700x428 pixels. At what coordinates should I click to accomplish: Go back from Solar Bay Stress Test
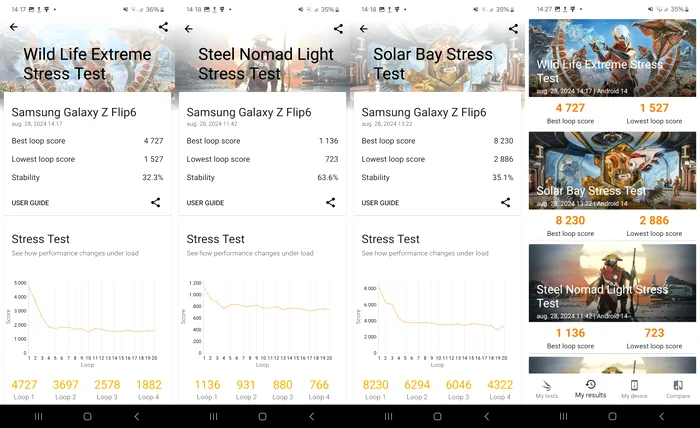[x=364, y=29]
